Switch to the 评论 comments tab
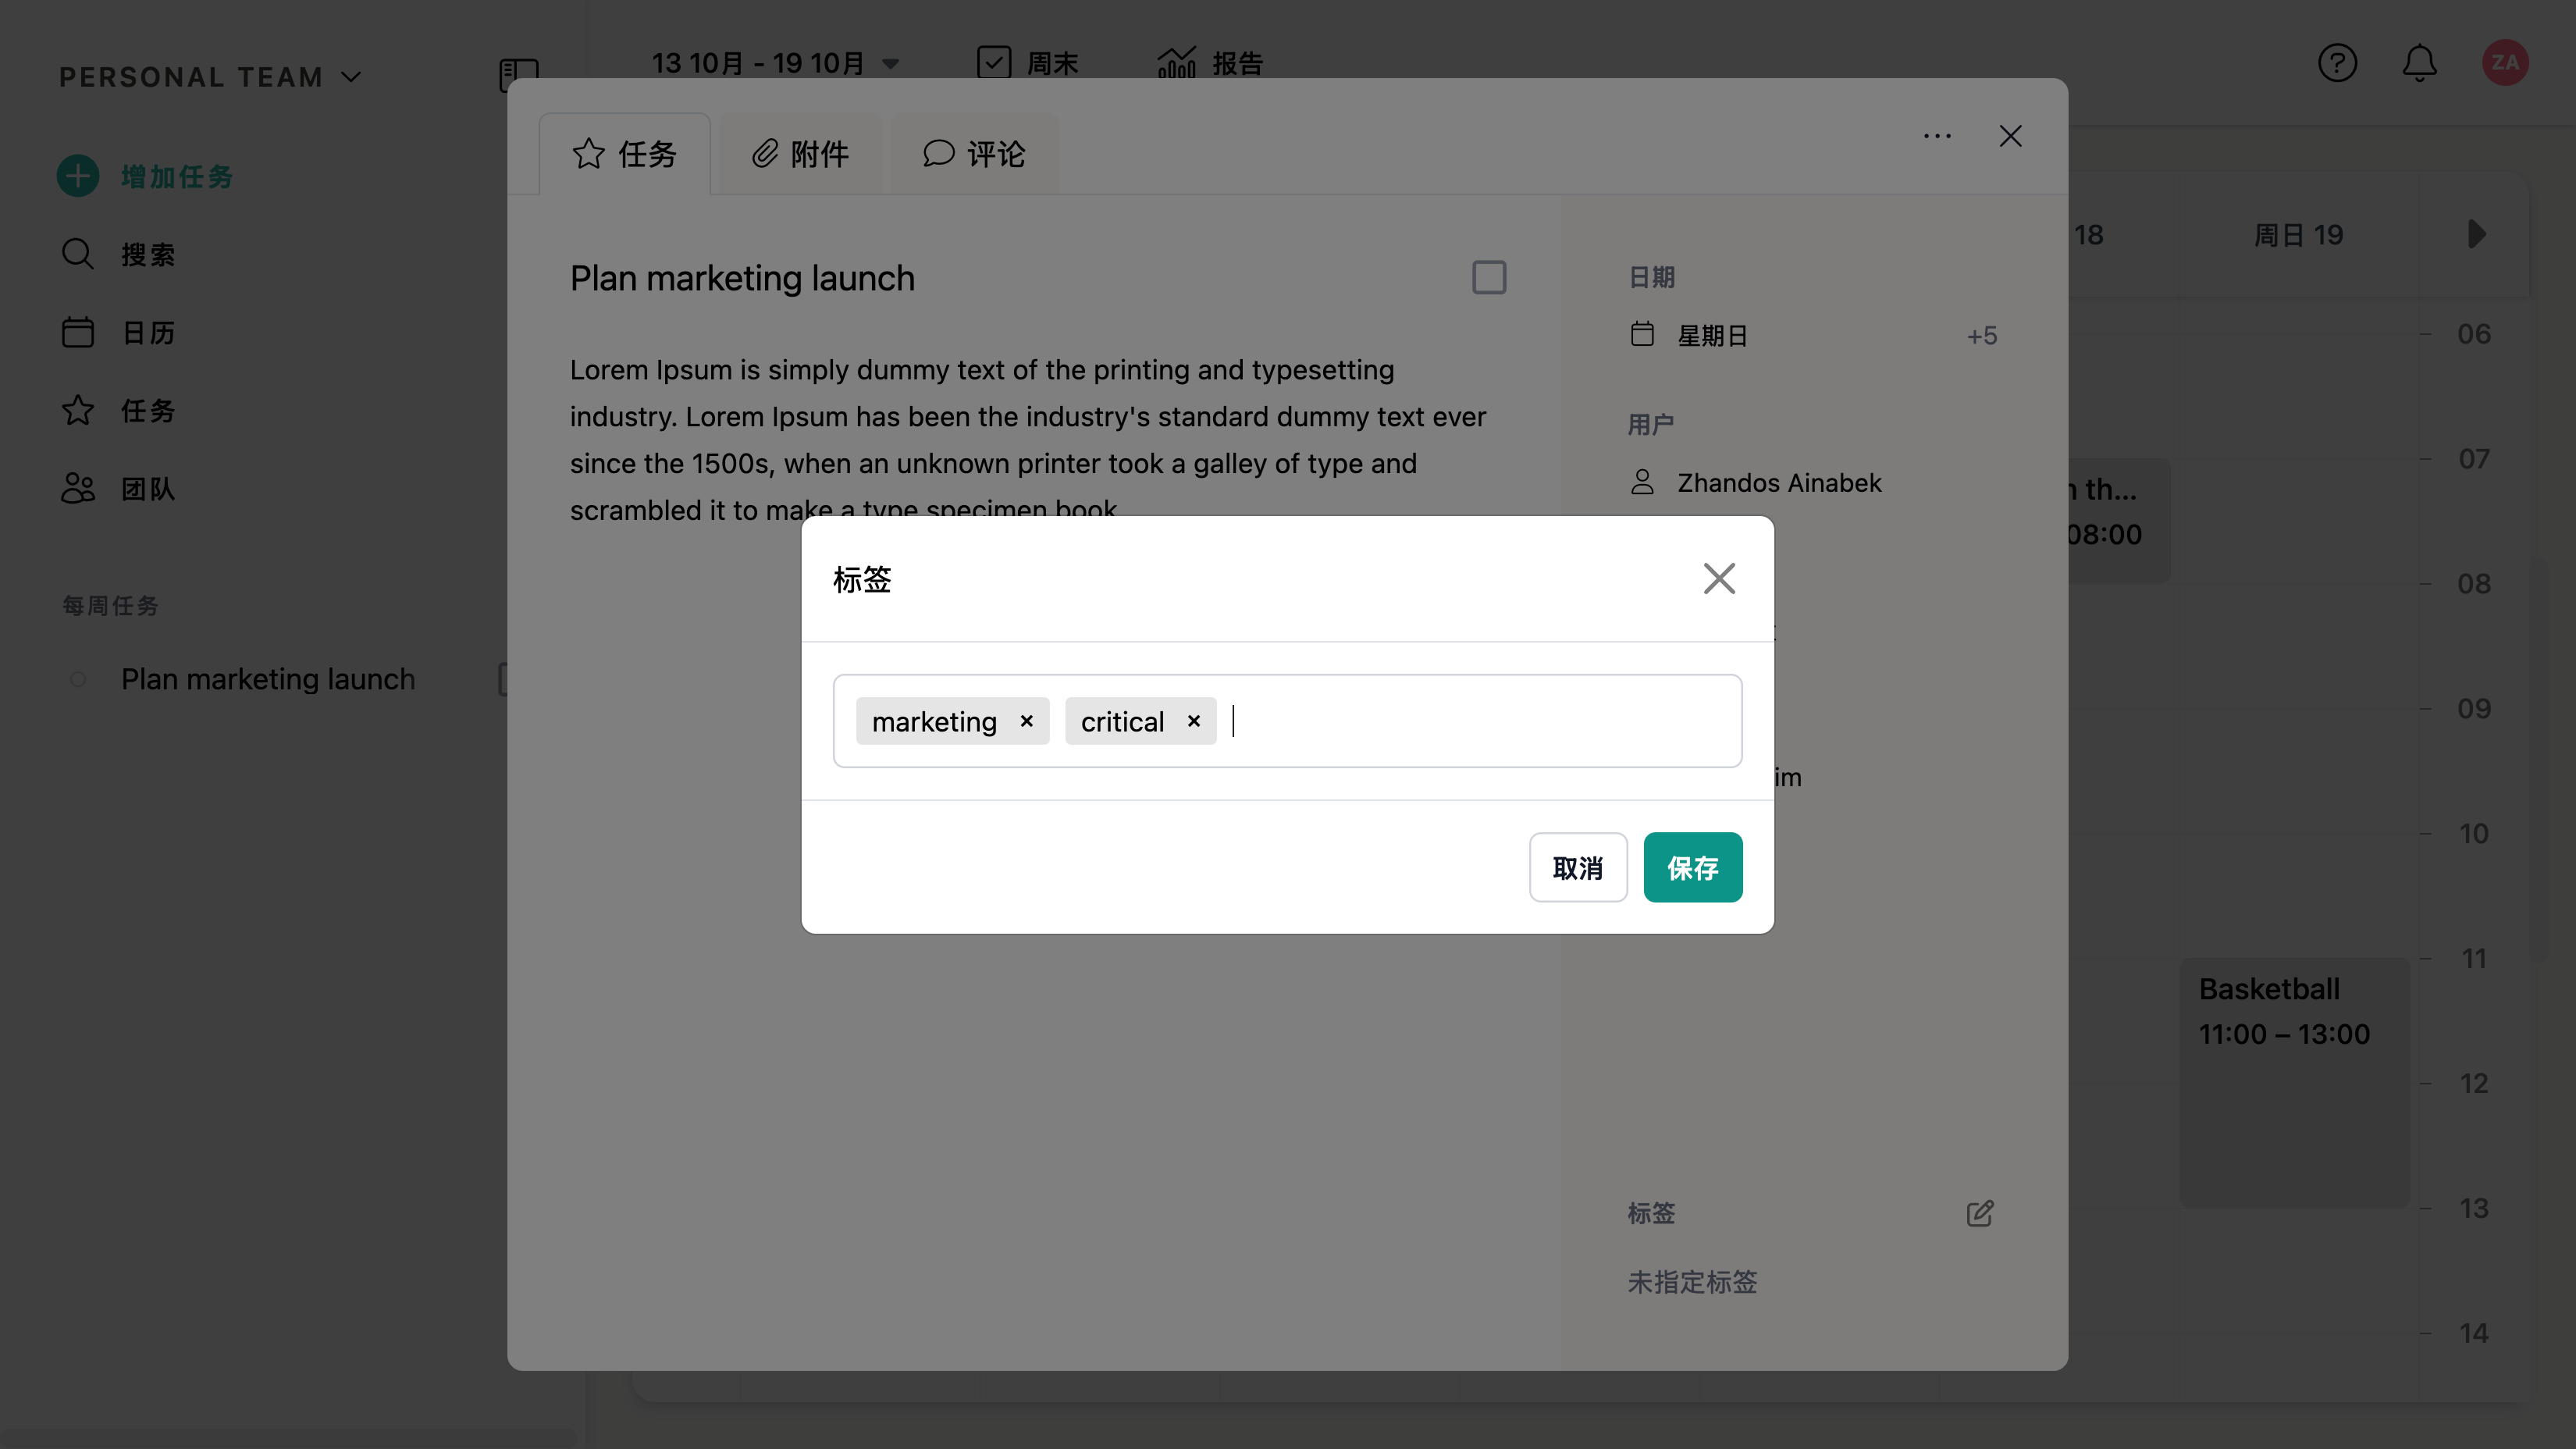Image resolution: width=2576 pixels, height=1449 pixels. point(974,154)
